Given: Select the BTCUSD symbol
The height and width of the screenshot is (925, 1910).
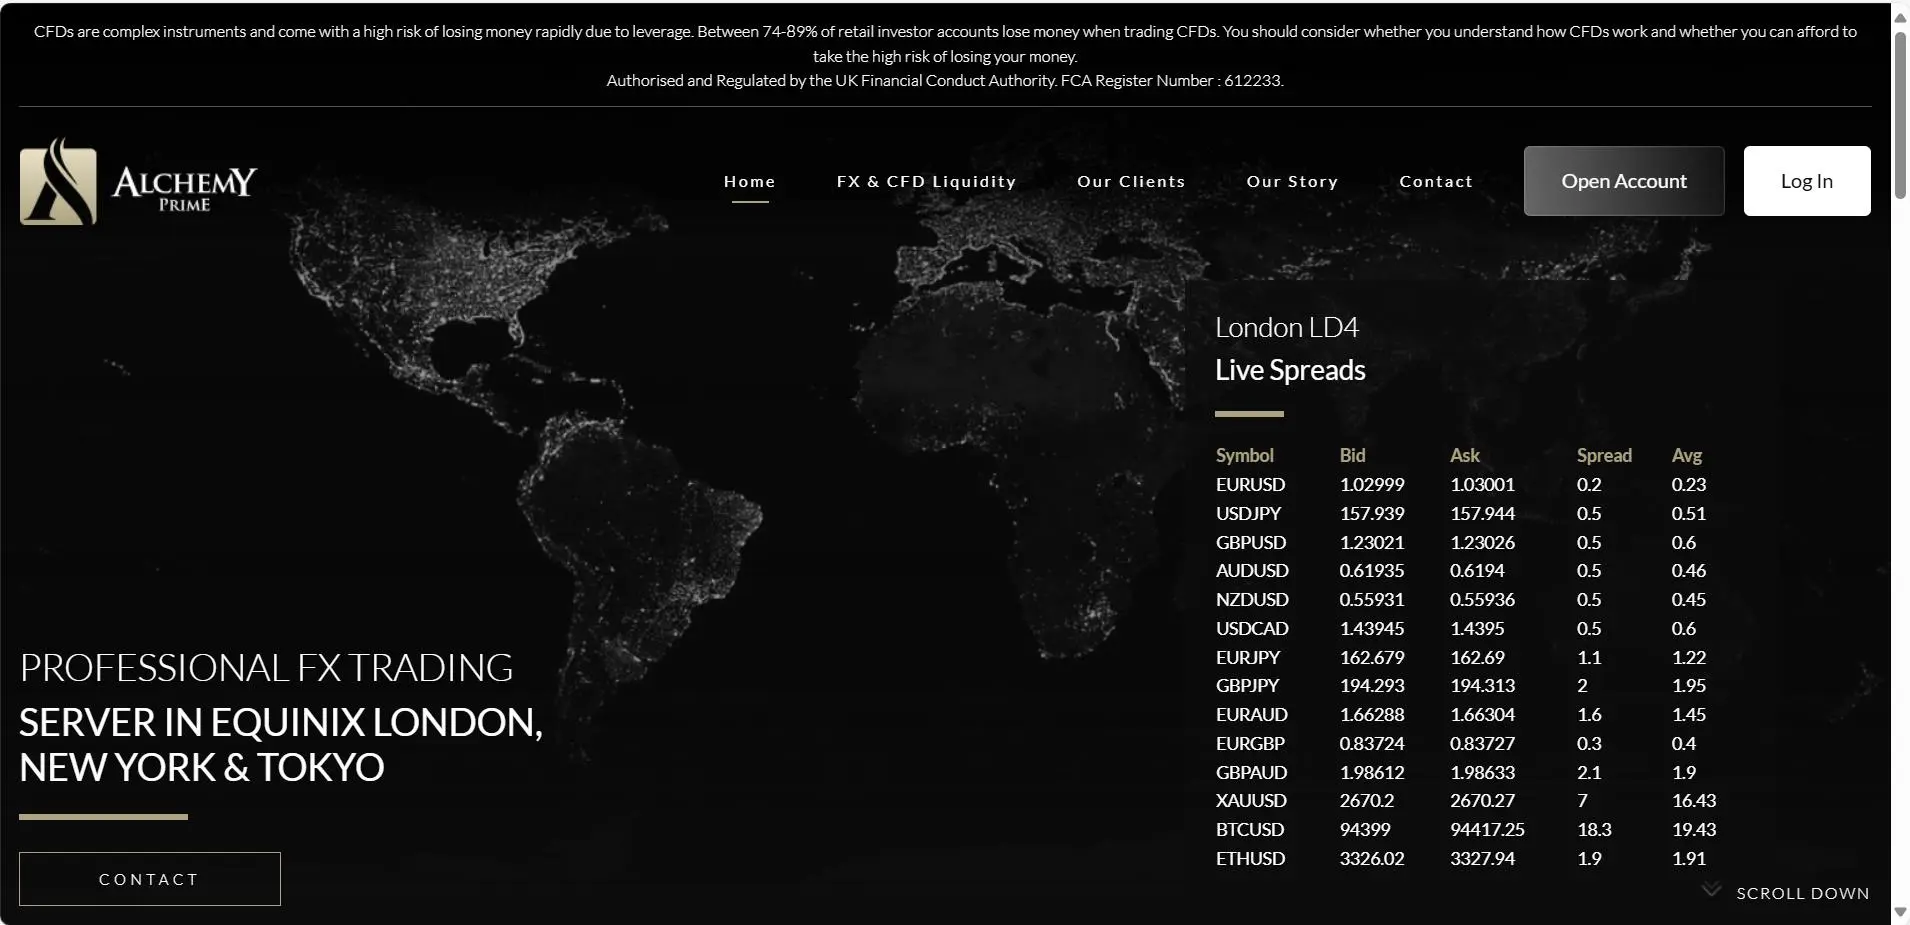Looking at the screenshot, I should point(1250,829).
